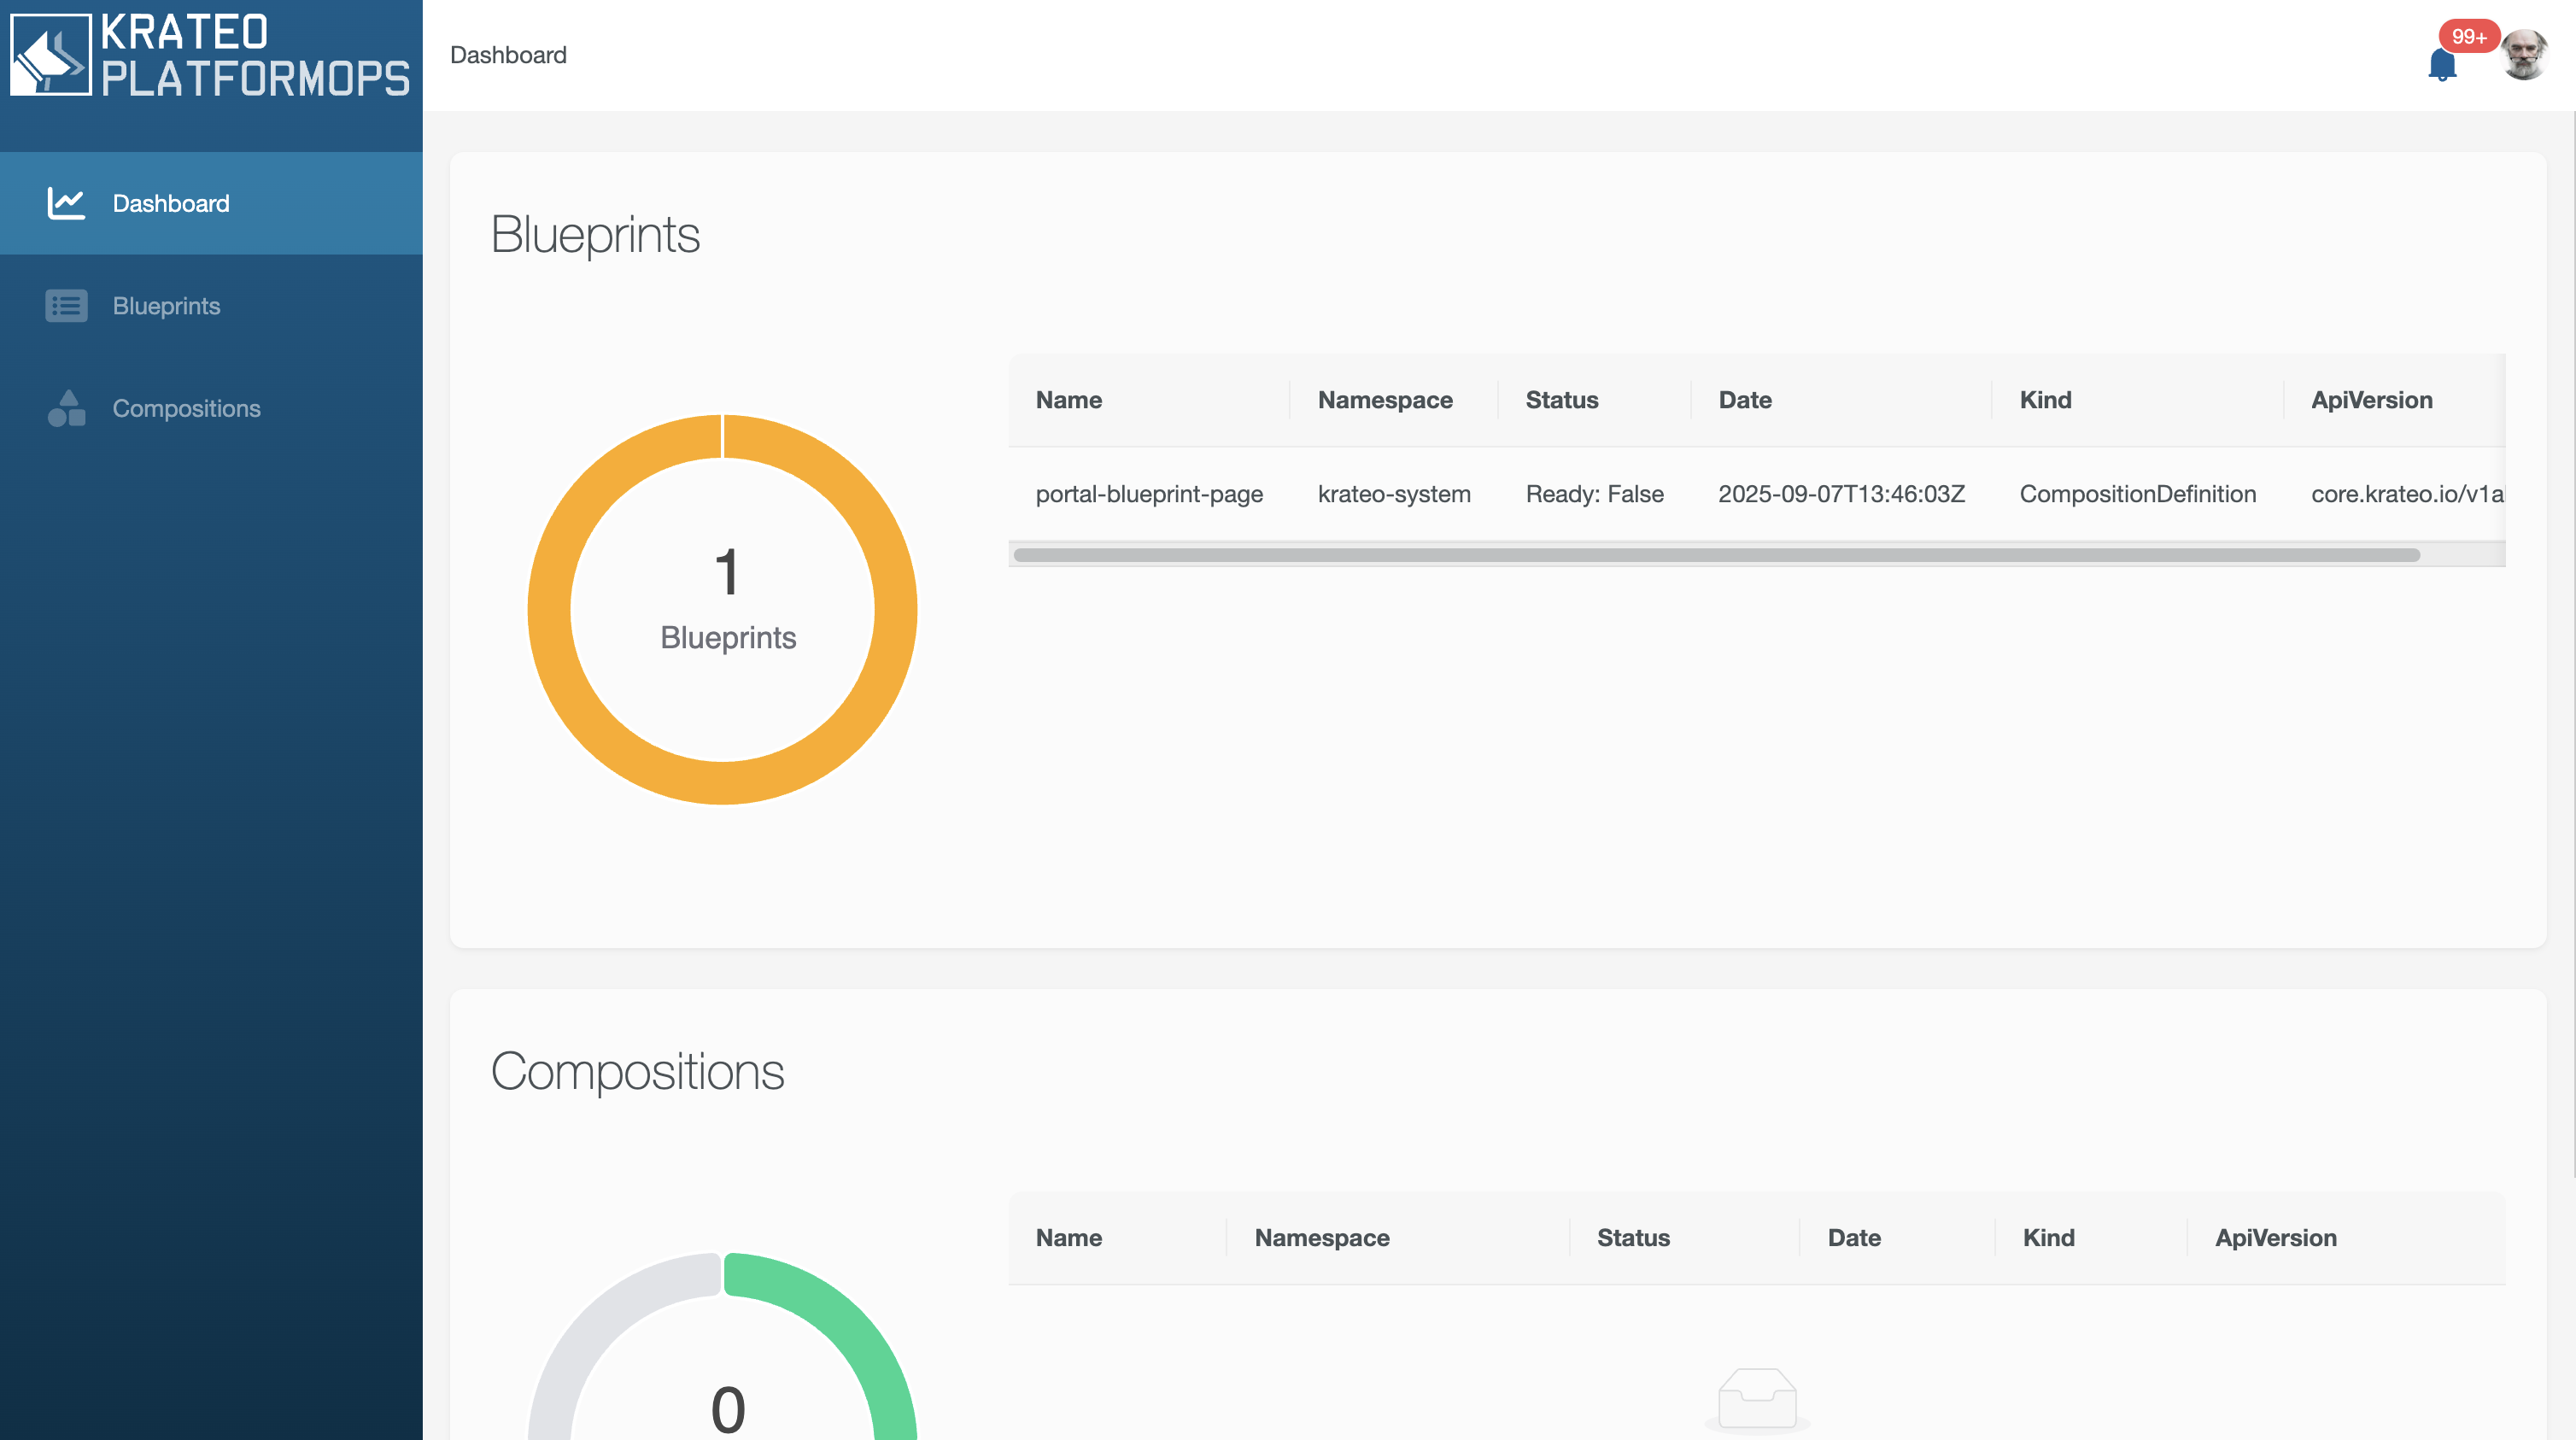This screenshot has height=1440, width=2576.
Task: Open the user avatar menu
Action: pyautogui.click(x=2524, y=55)
